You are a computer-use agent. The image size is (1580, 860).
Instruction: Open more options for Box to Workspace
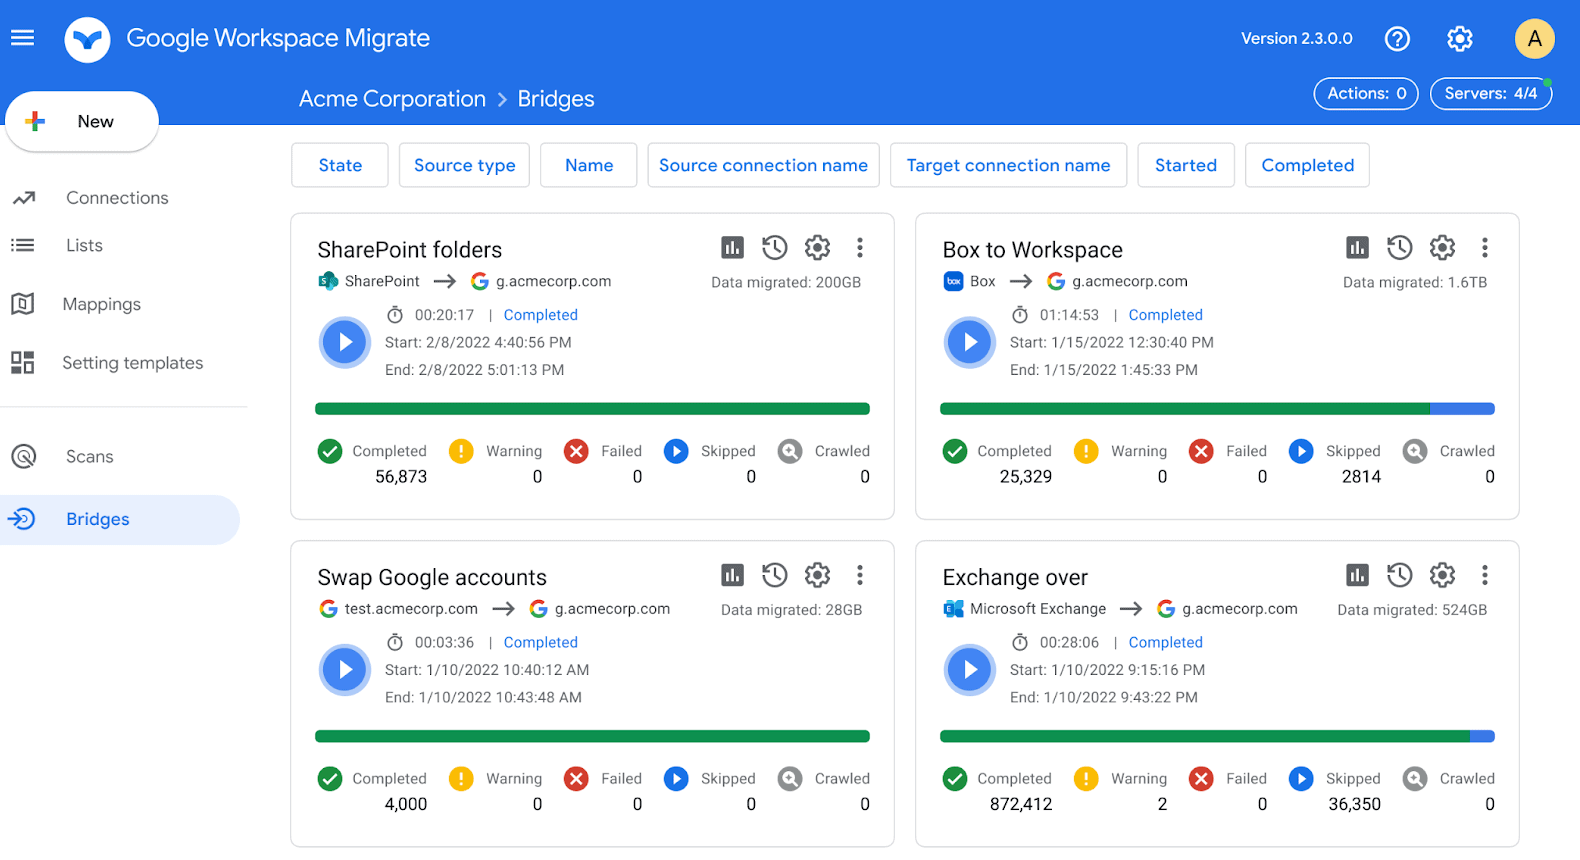1485,247
